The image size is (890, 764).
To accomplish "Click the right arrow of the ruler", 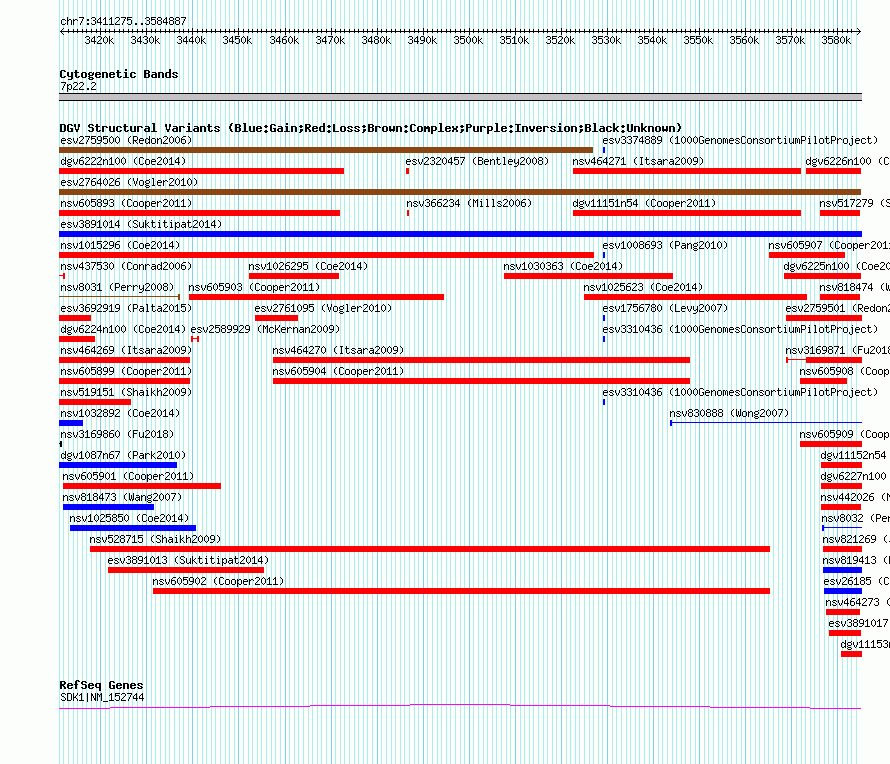I will [858, 31].
